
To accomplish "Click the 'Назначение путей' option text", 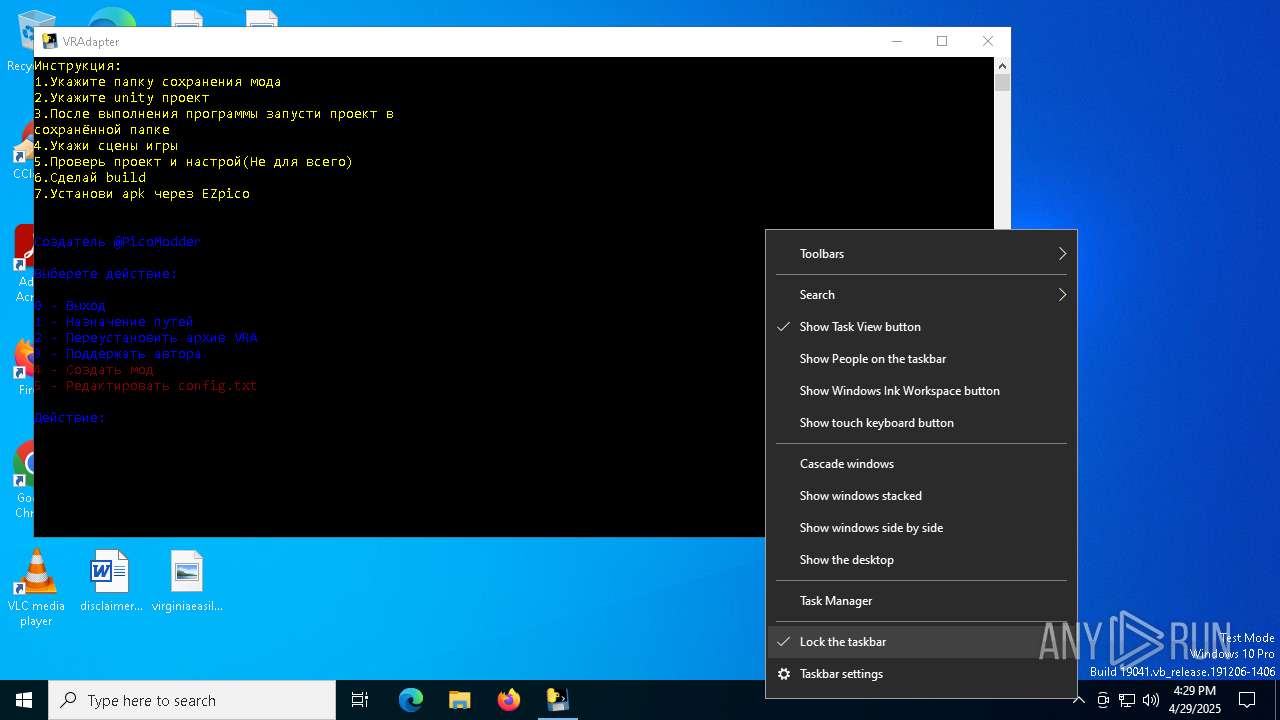I will click(x=129, y=322).
